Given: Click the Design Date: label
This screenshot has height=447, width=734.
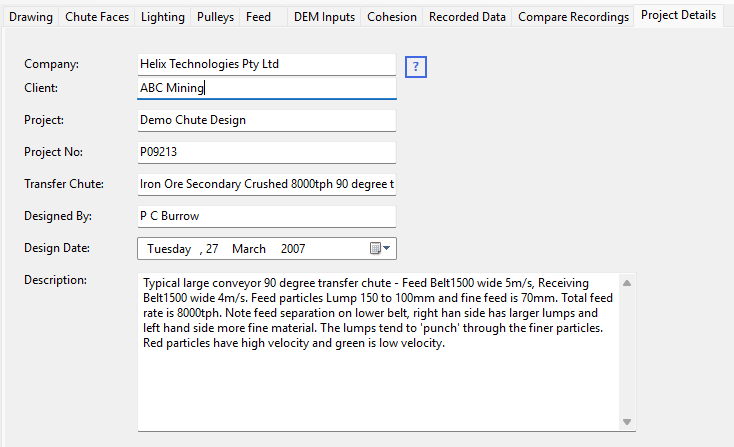Looking at the screenshot, I should [x=57, y=248].
